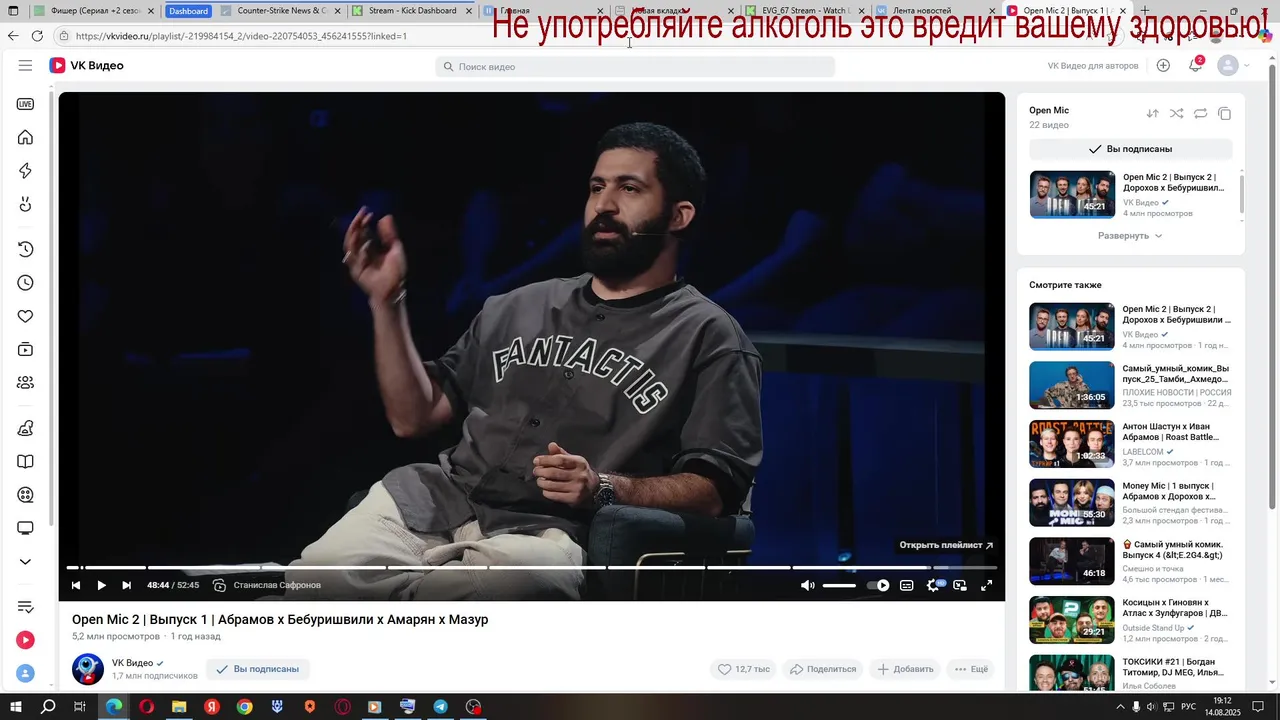Toggle playlist repeat

pos(1200,114)
